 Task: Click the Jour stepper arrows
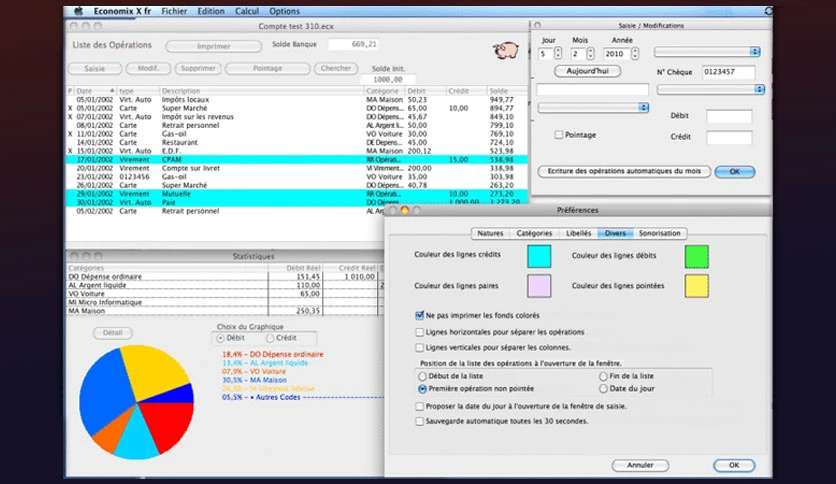tap(558, 53)
